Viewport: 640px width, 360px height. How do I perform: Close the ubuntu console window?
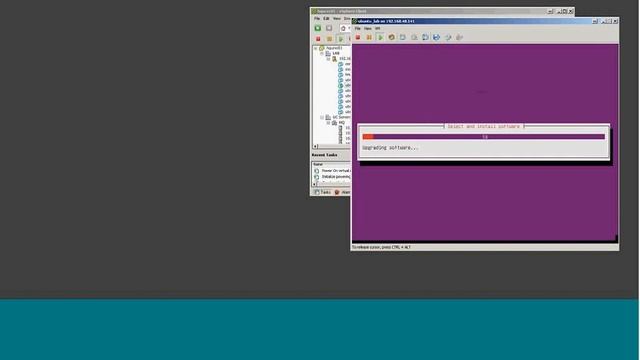[x=615, y=21]
